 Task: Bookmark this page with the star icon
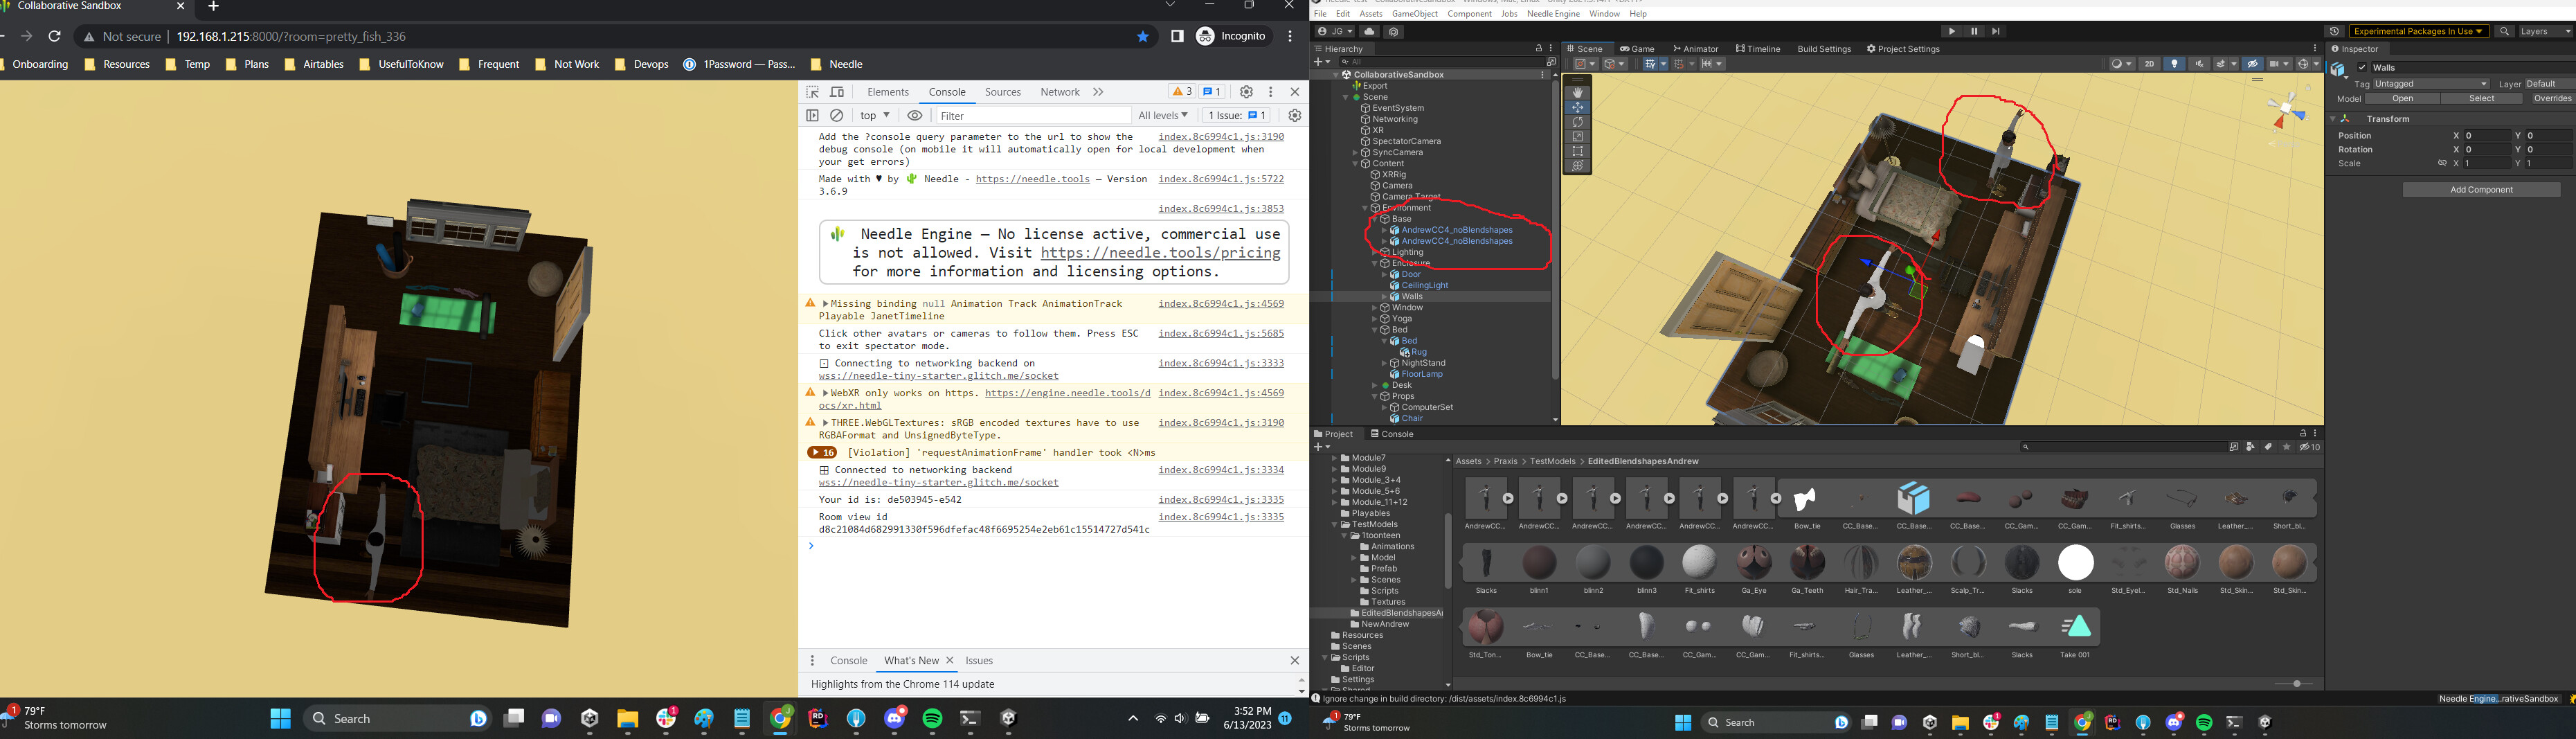point(1143,36)
